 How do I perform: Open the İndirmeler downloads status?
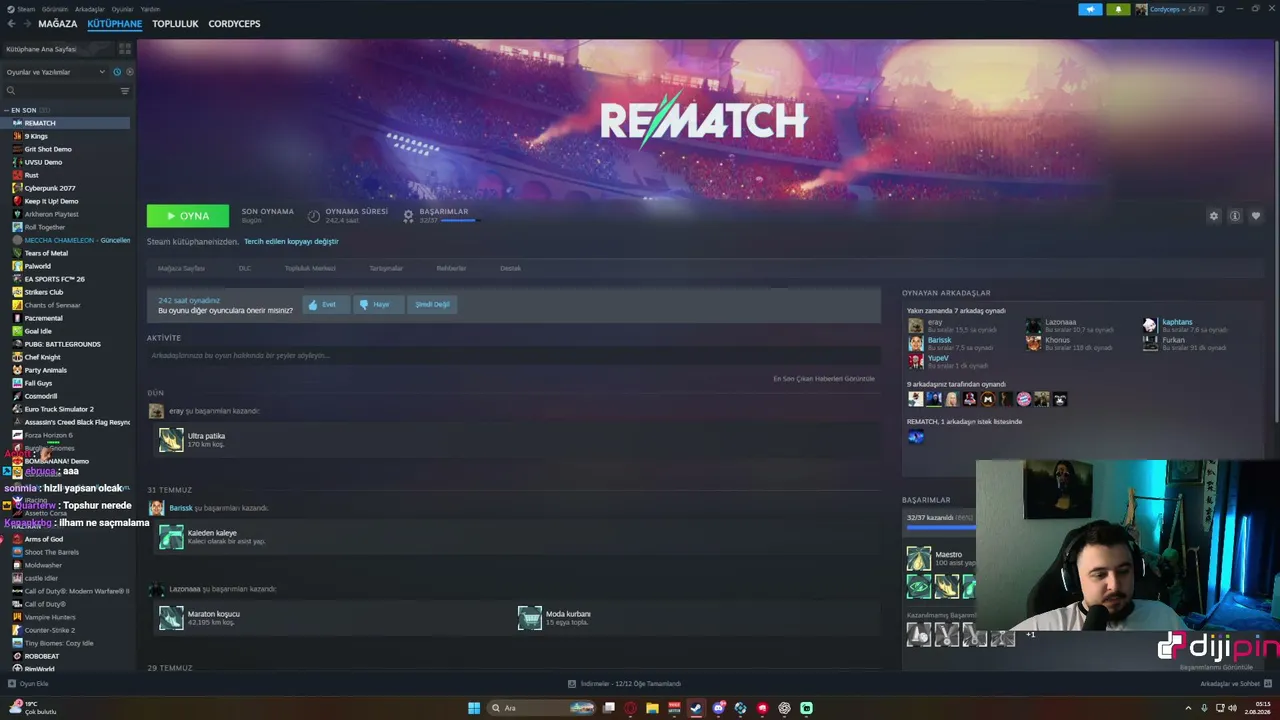(x=625, y=684)
